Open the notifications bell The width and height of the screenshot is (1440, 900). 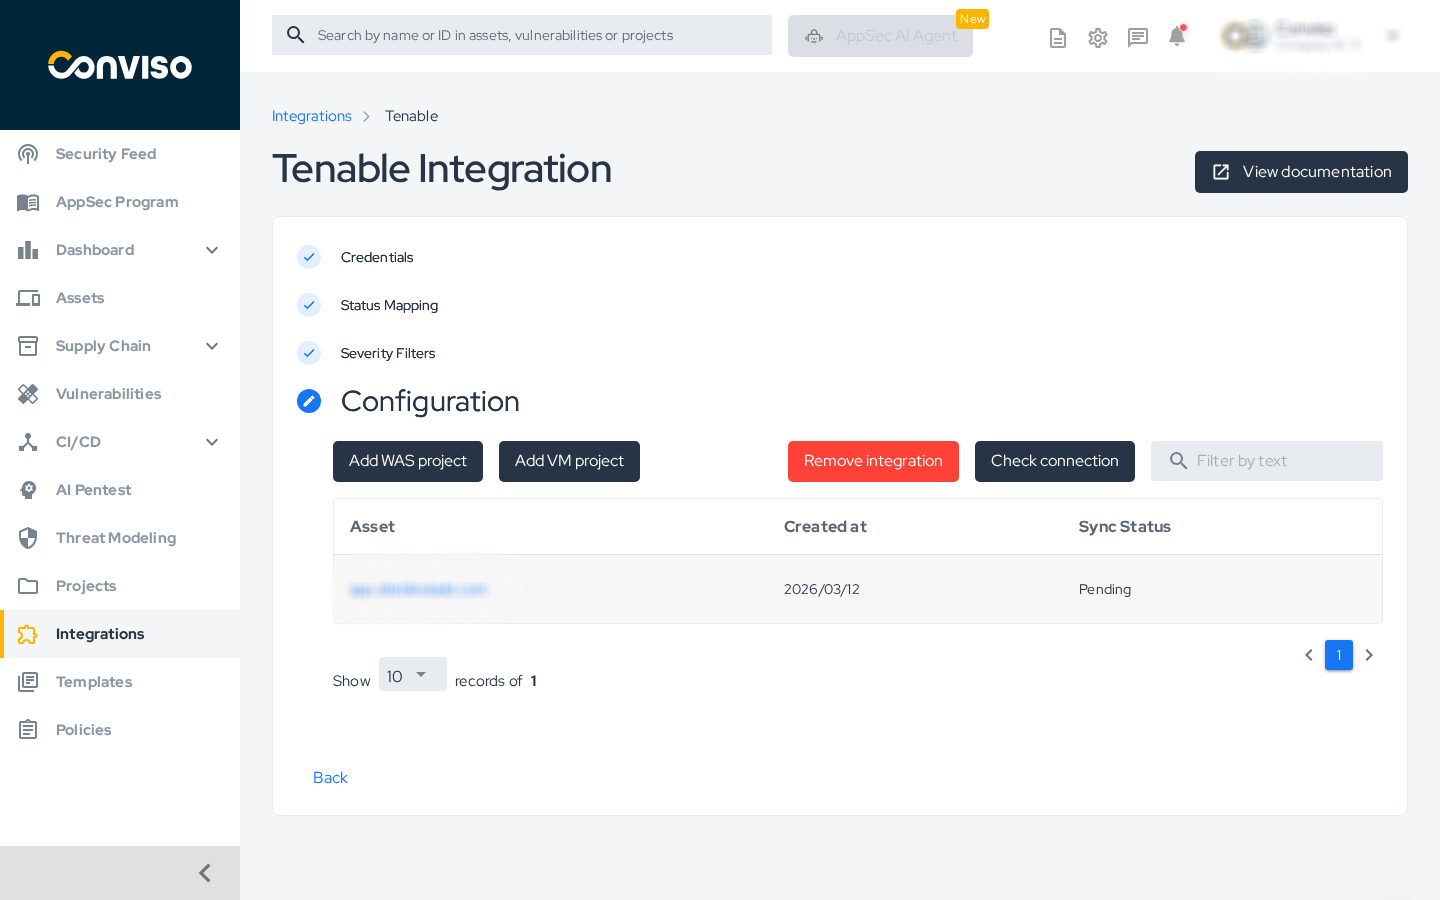1177,36
